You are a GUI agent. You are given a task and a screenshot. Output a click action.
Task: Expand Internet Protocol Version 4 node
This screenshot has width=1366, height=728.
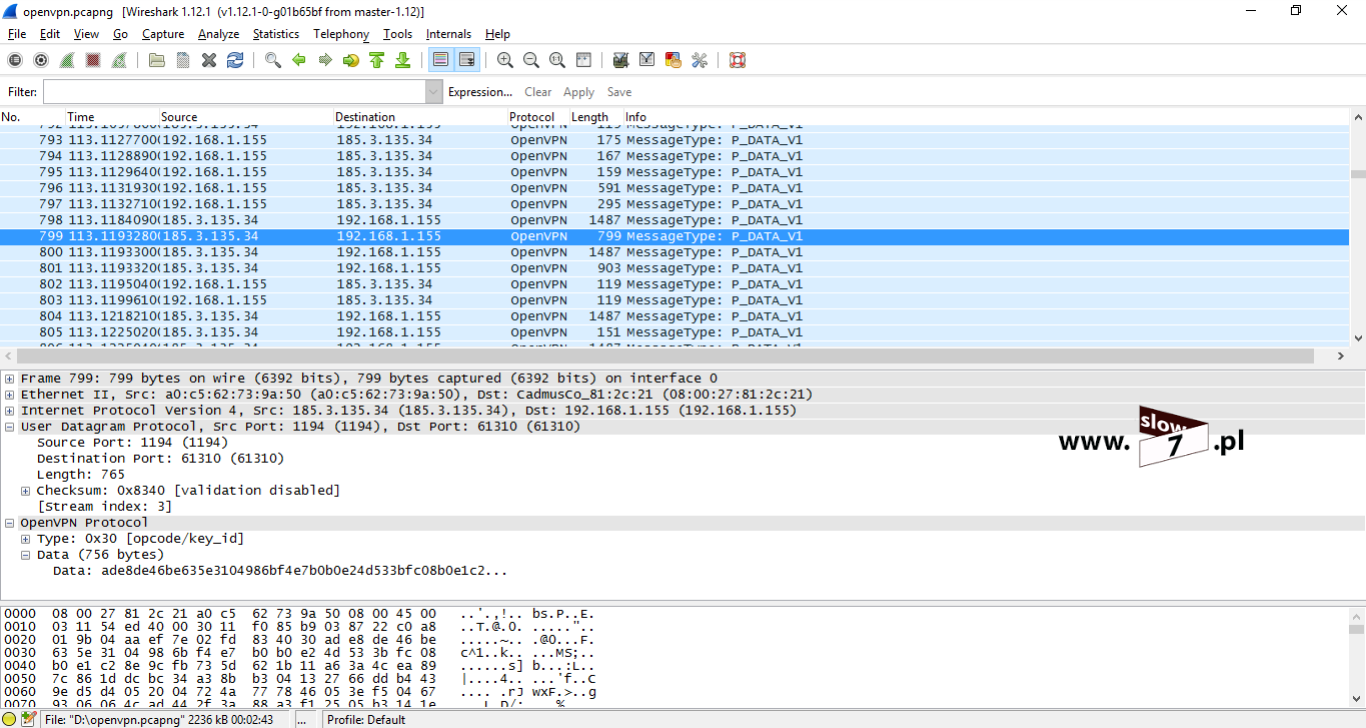point(10,411)
